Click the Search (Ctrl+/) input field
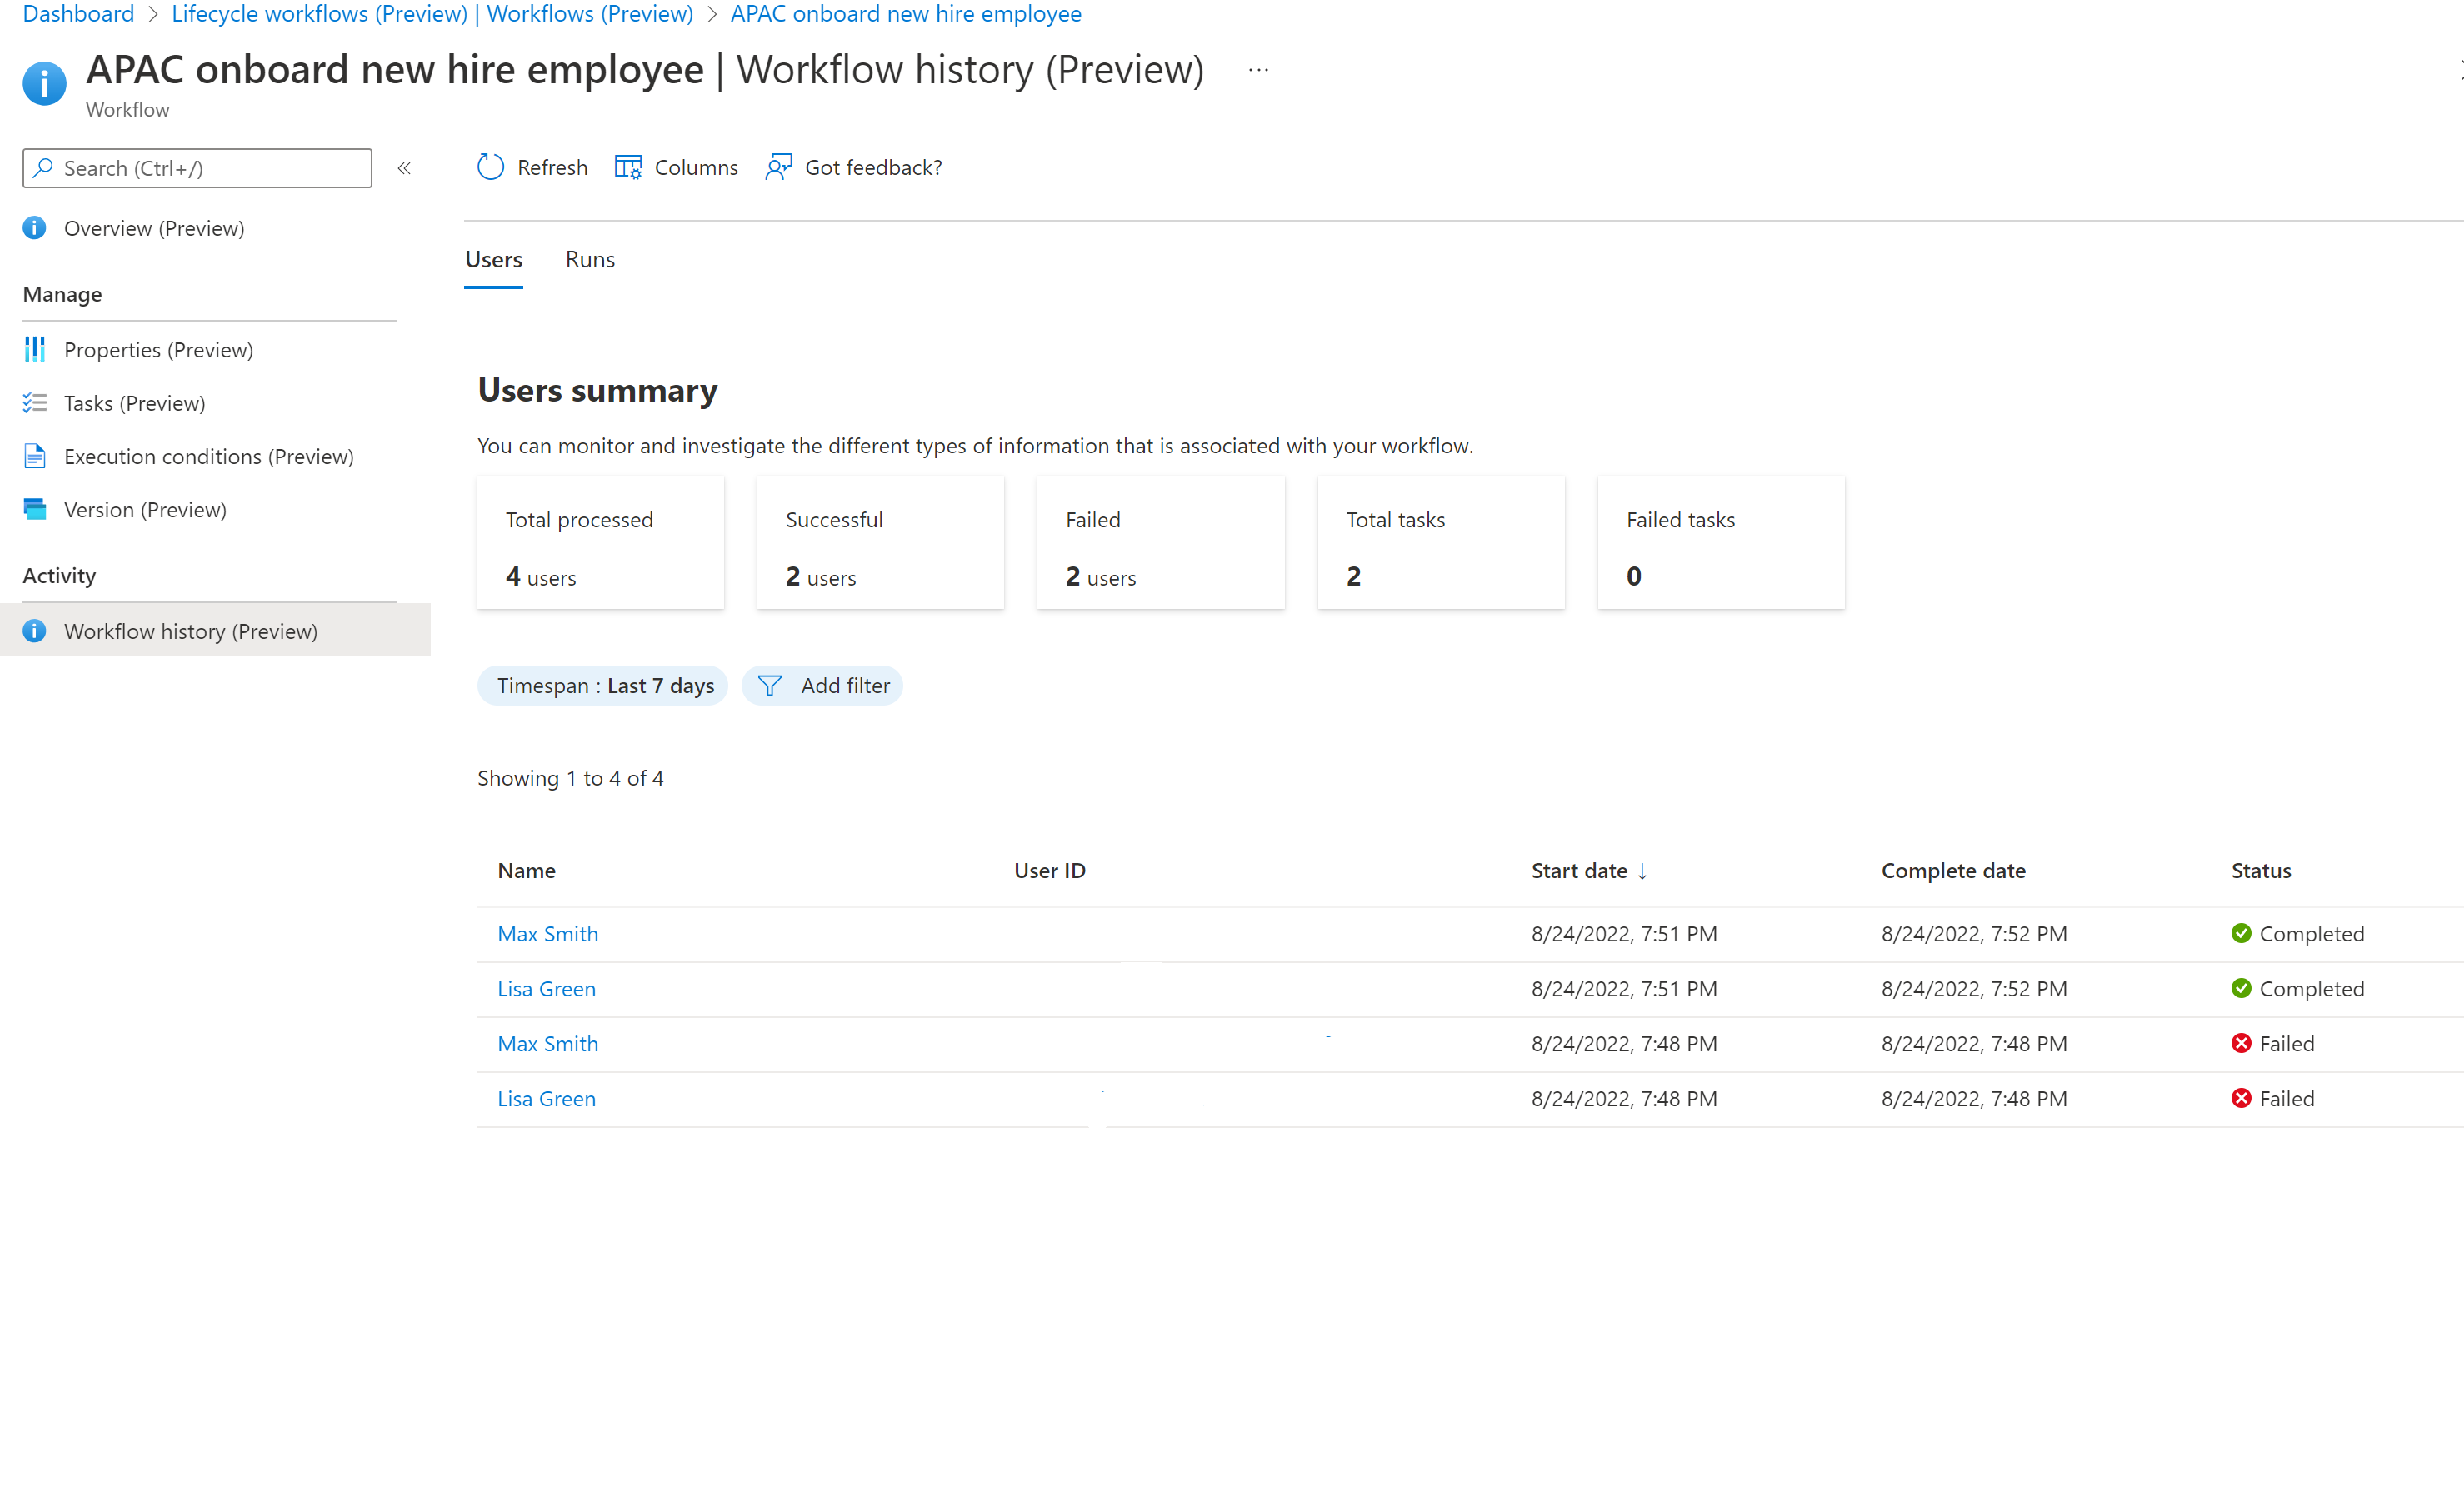2464x1512 pixels. (x=197, y=167)
